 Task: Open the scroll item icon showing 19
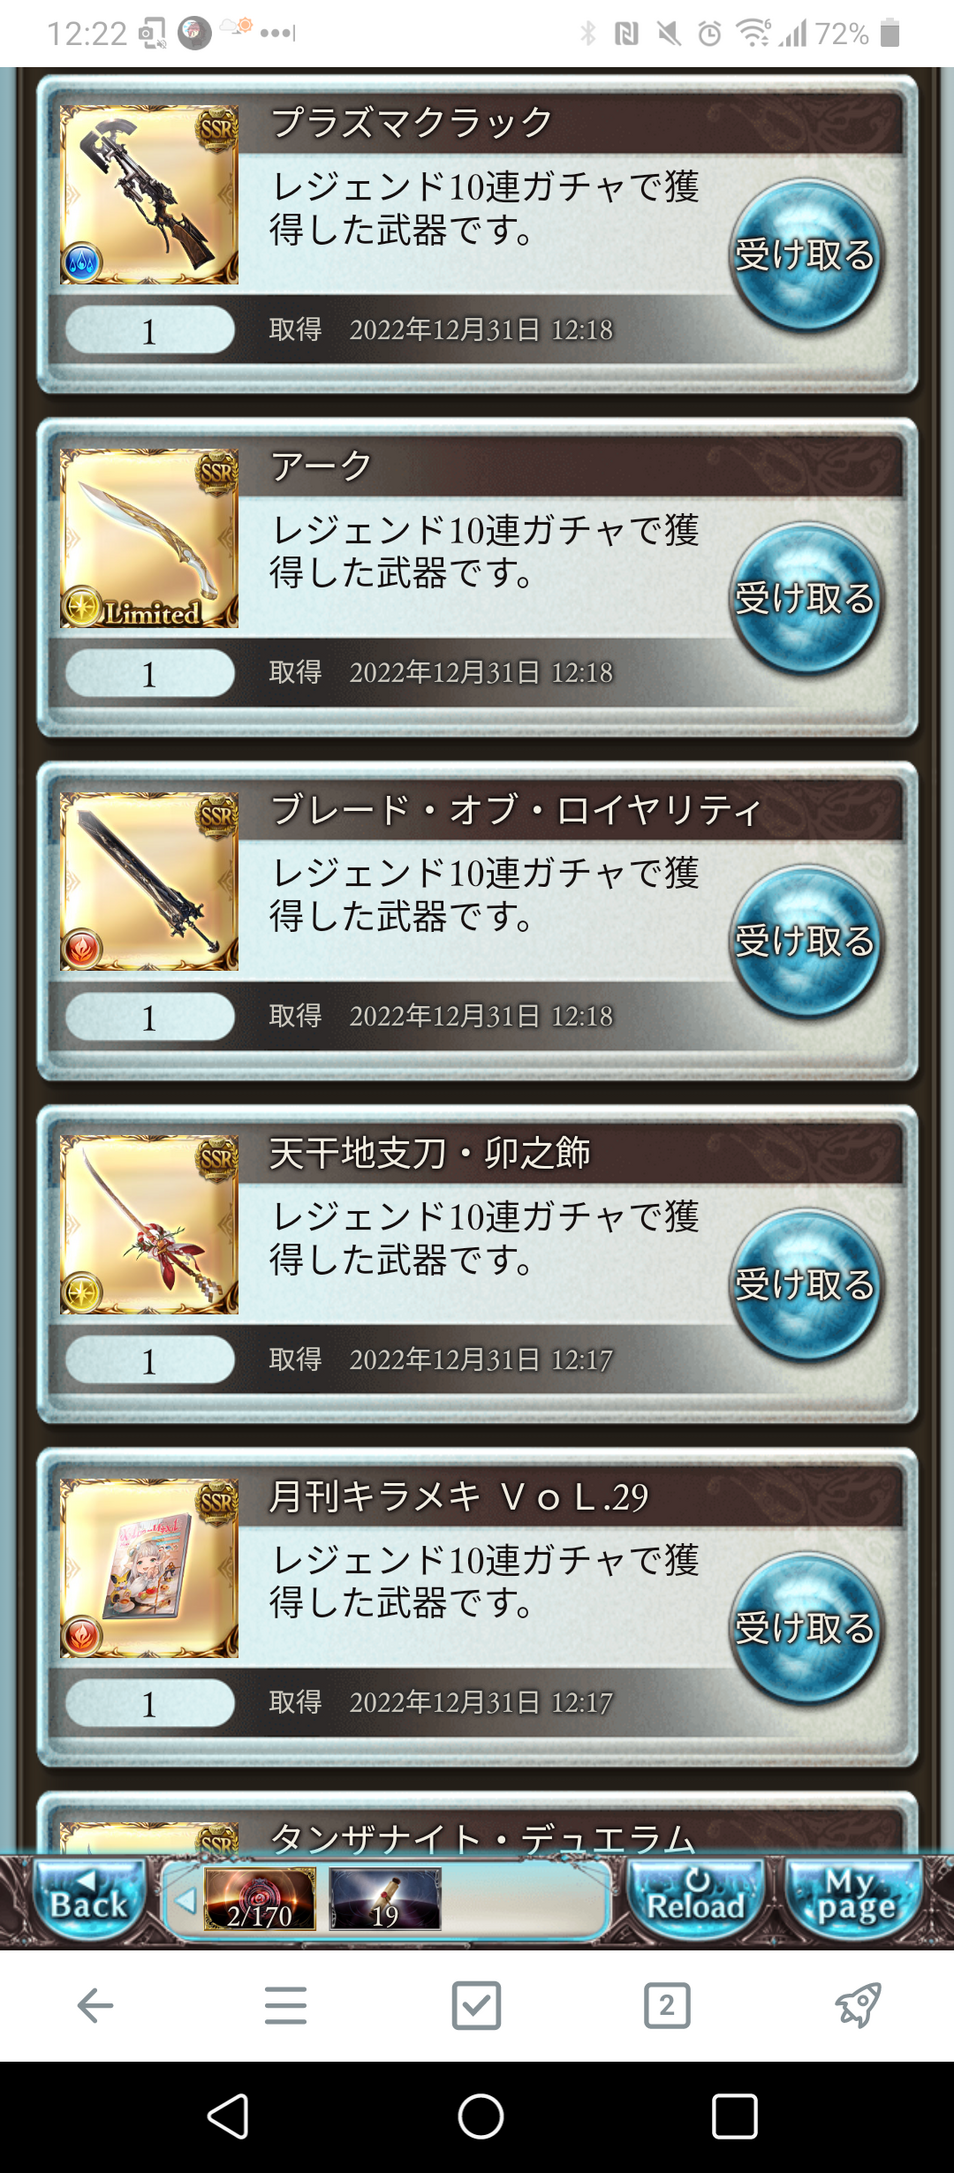(385, 1898)
